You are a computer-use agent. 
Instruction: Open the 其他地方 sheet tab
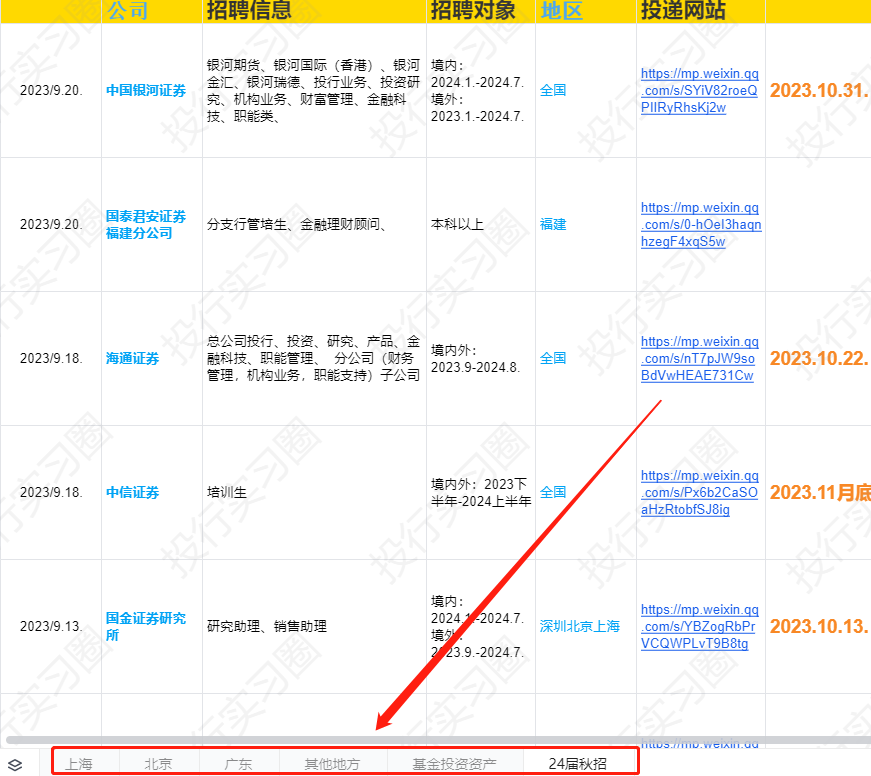coord(332,764)
